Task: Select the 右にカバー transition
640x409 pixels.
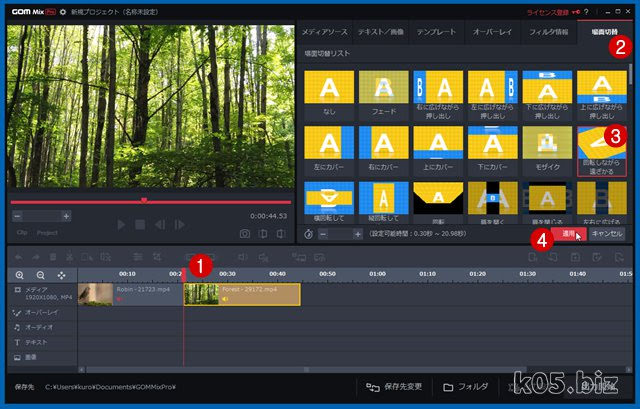Action: tap(384, 142)
